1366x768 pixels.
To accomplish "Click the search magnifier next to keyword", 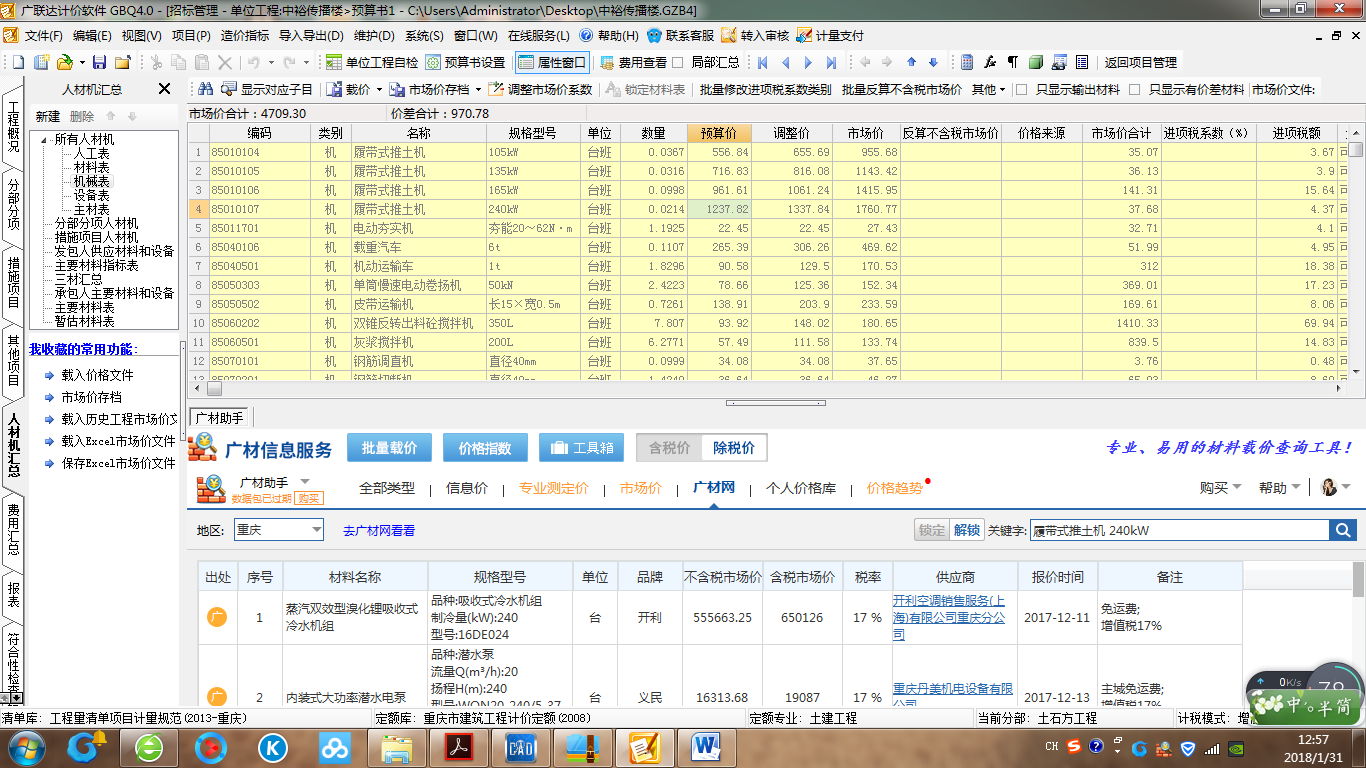I will (1342, 530).
